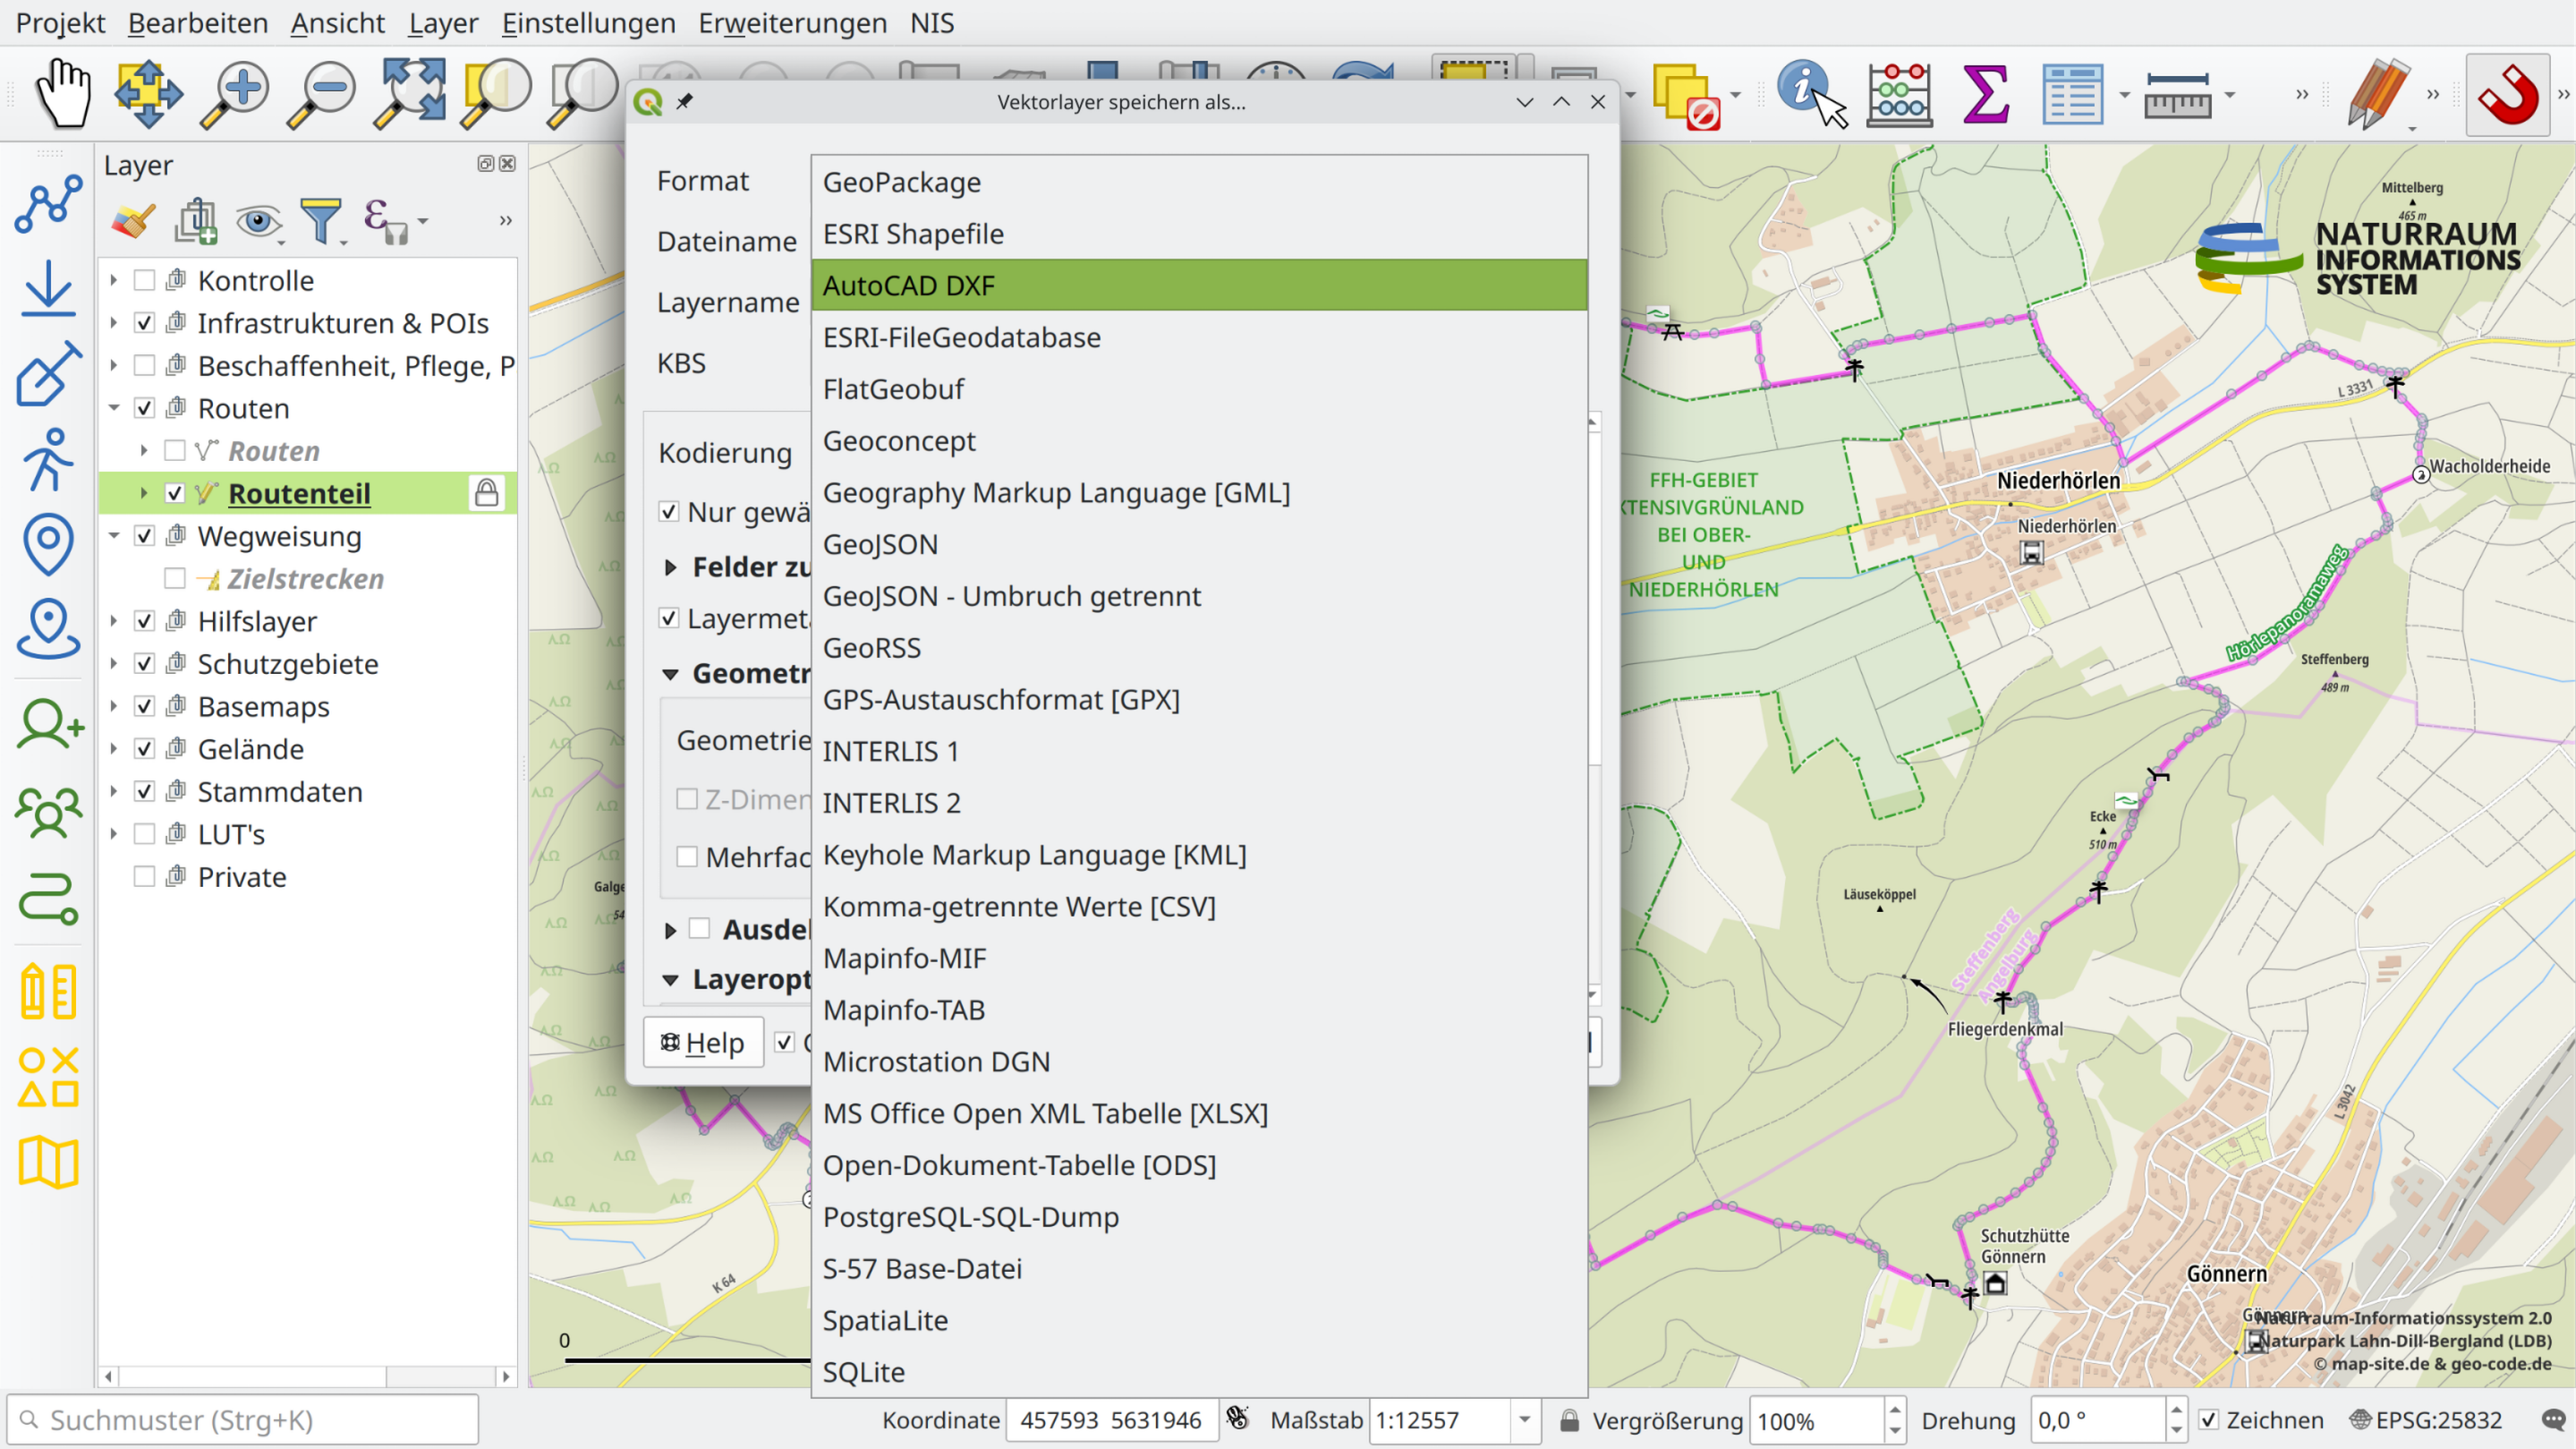Select the Pan Map hand tool
2576x1449 pixels.
64,95
